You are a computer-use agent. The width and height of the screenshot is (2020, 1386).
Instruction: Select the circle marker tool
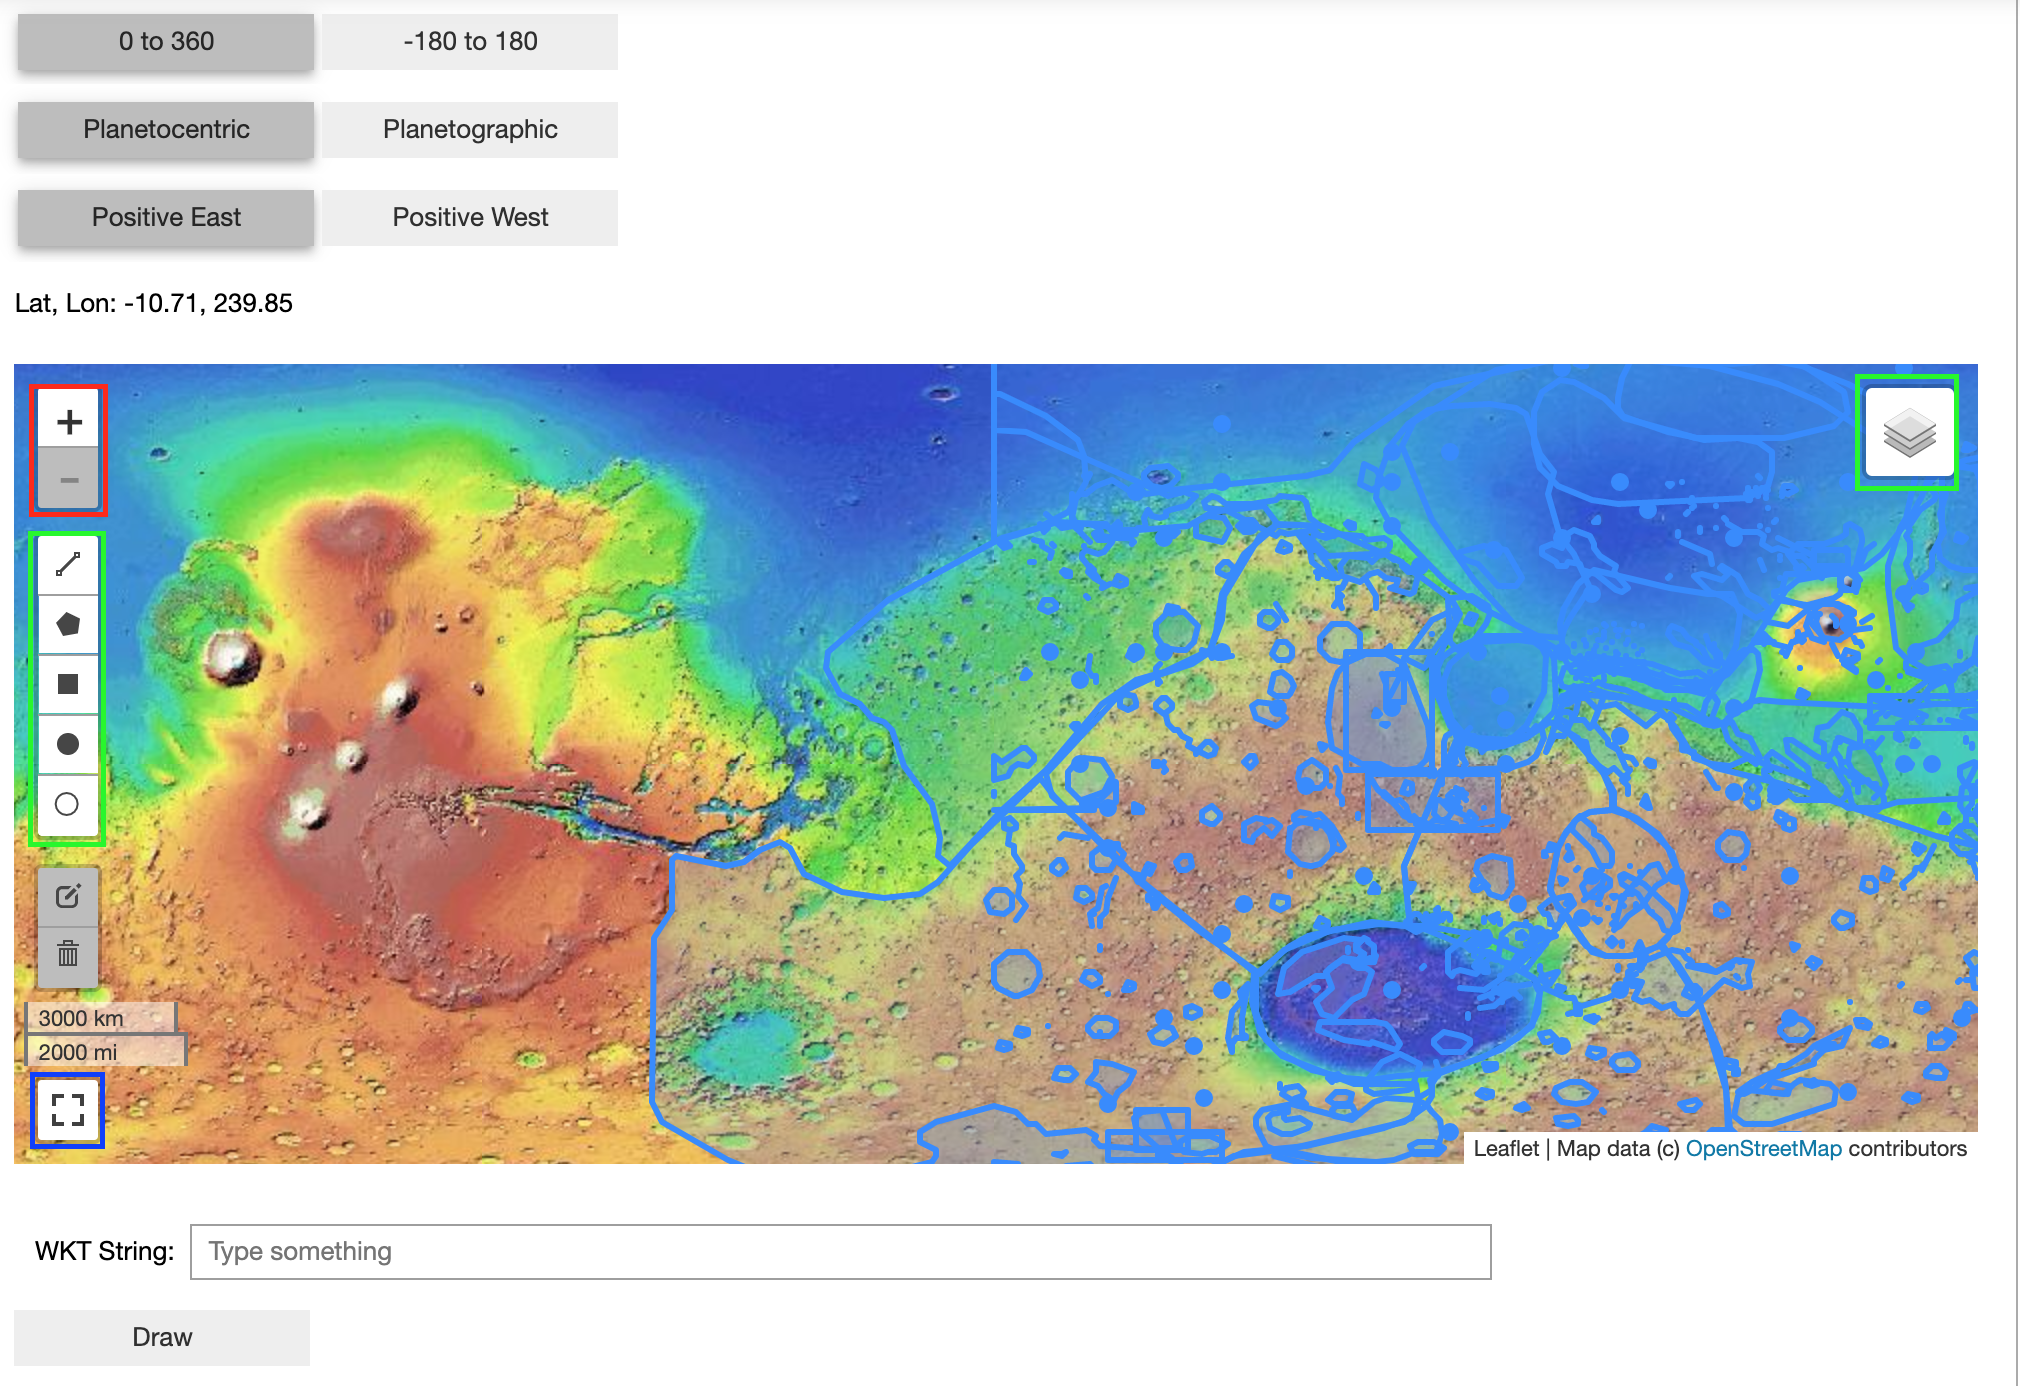point(68,804)
